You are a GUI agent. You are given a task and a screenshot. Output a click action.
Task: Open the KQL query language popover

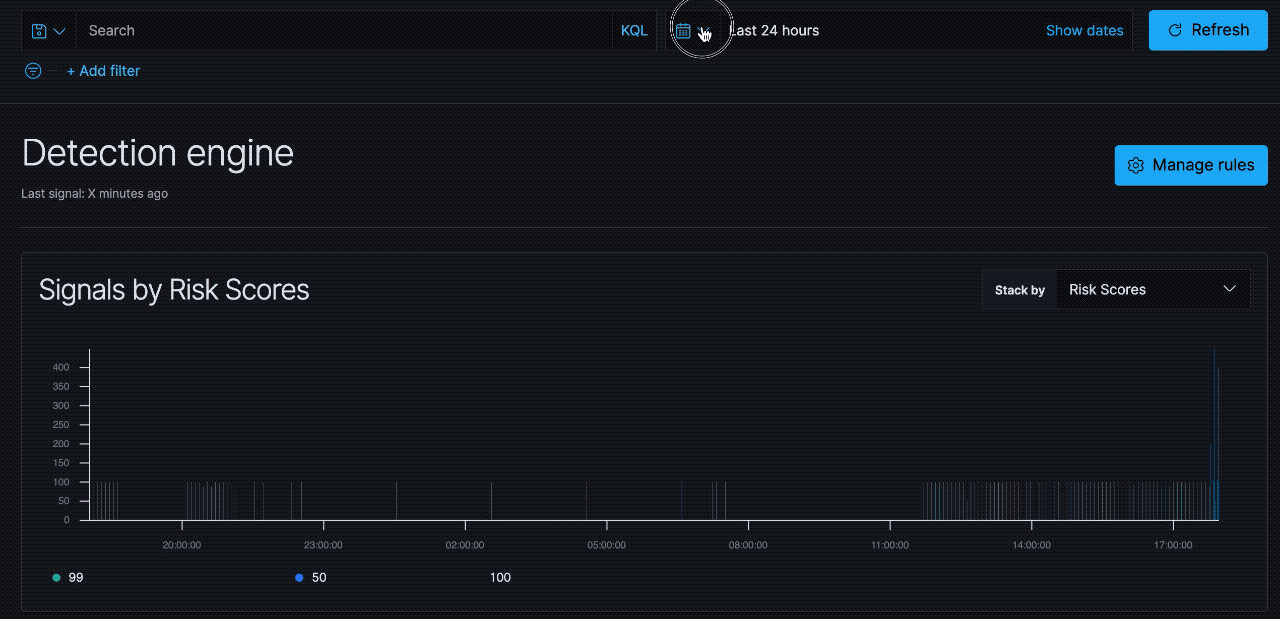pos(634,30)
